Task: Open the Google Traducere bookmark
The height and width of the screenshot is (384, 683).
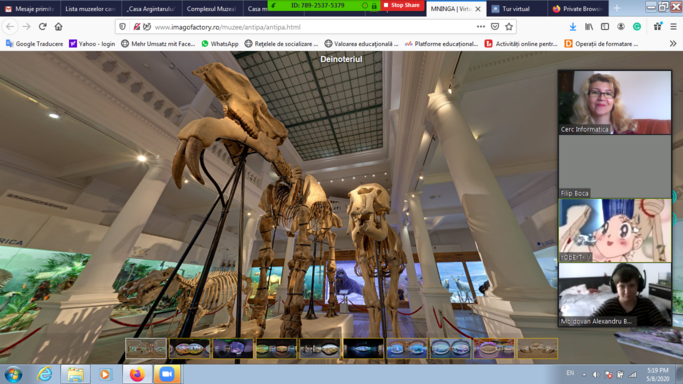Action: coord(34,44)
